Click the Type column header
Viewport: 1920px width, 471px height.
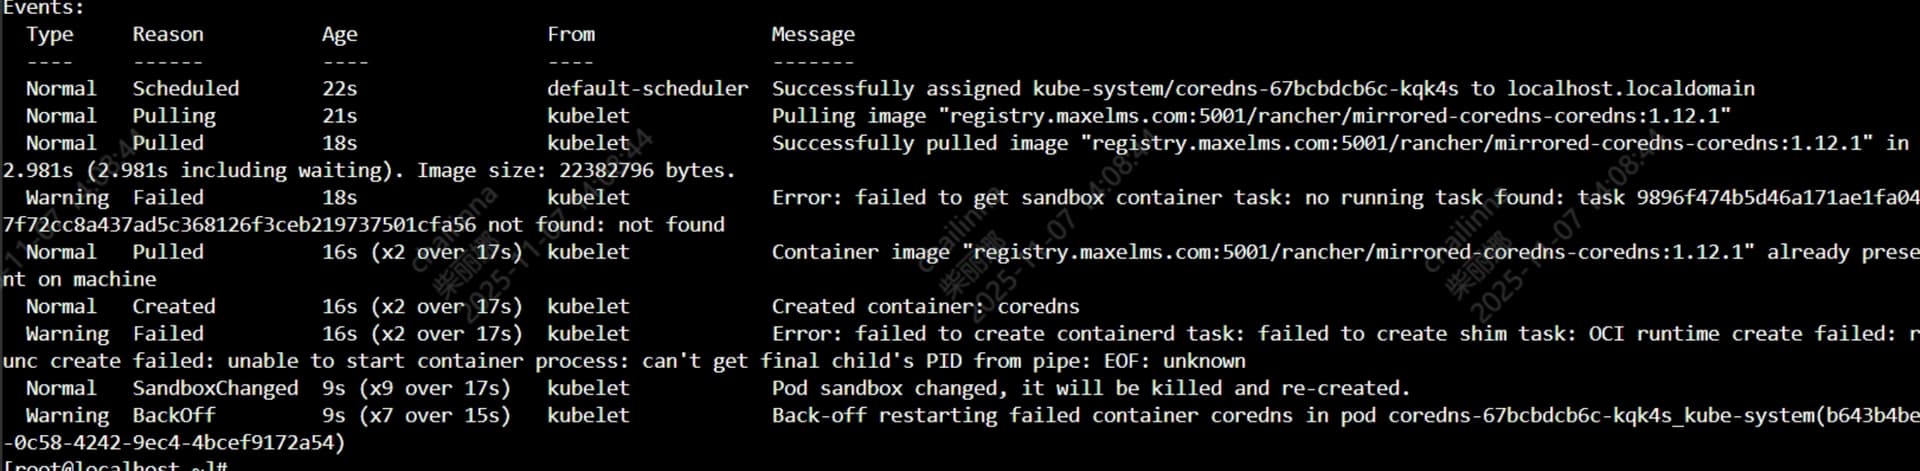[x=50, y=35]
